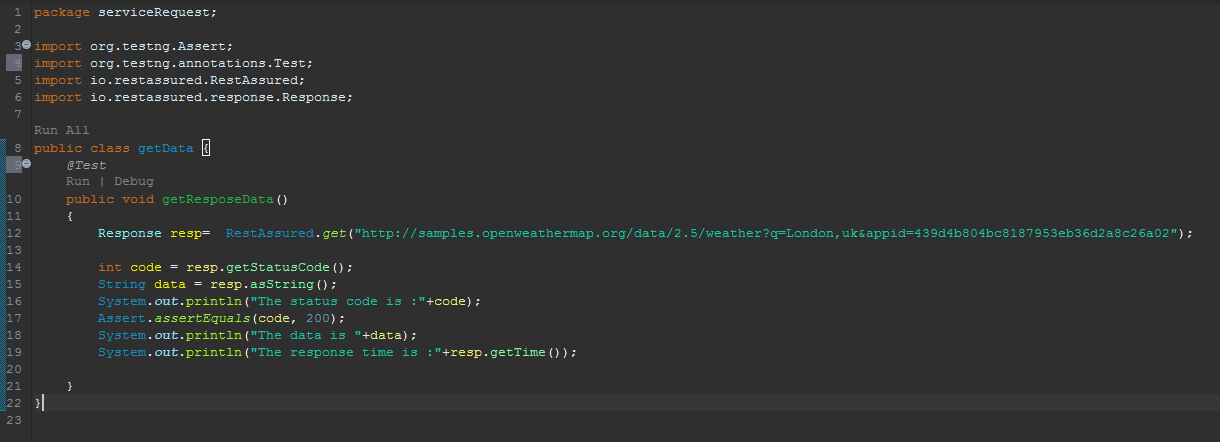
Task: Click the 'void' keyword in the method signature
Action: [138, 199]
